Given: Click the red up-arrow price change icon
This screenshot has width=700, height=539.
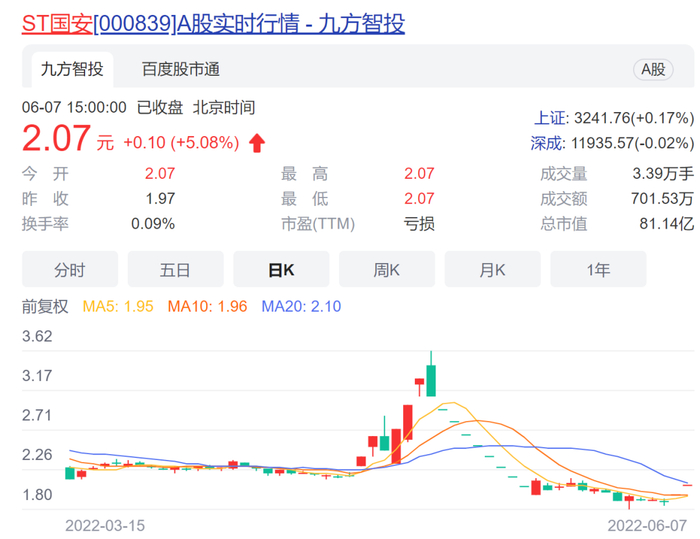Looking at the screenshot, I should click(257, 143).
